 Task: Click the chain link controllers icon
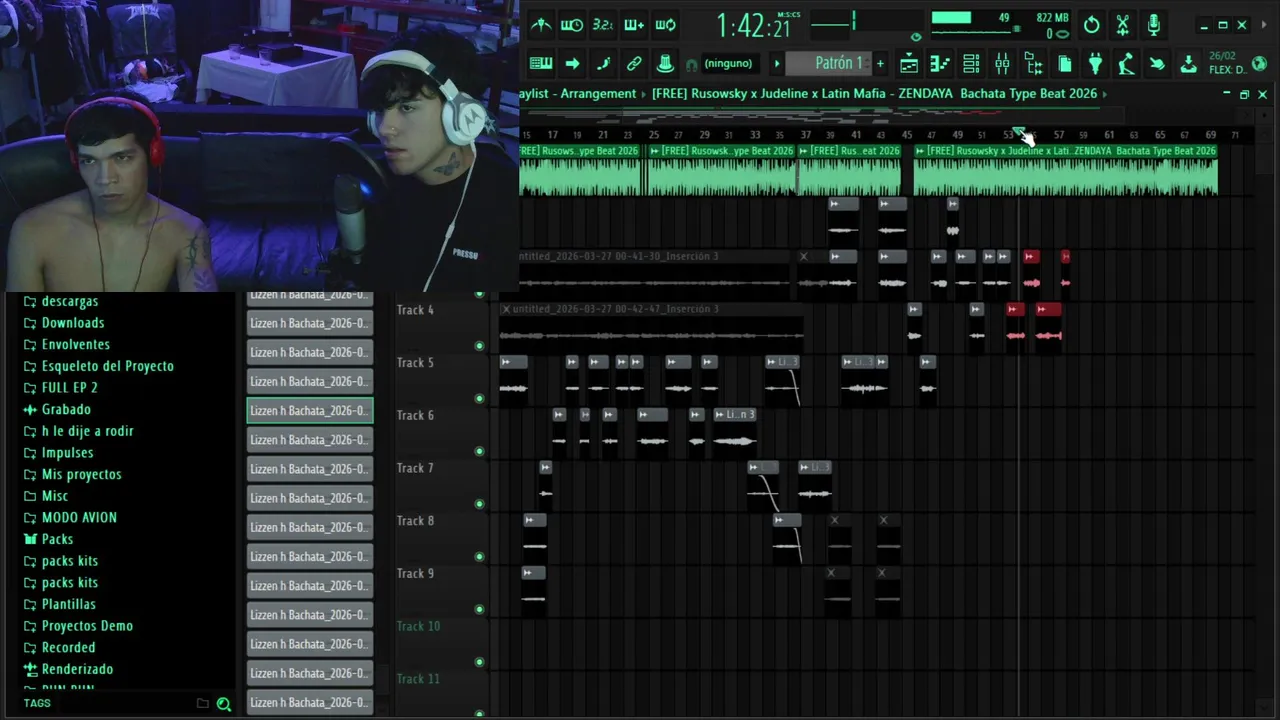634,63
